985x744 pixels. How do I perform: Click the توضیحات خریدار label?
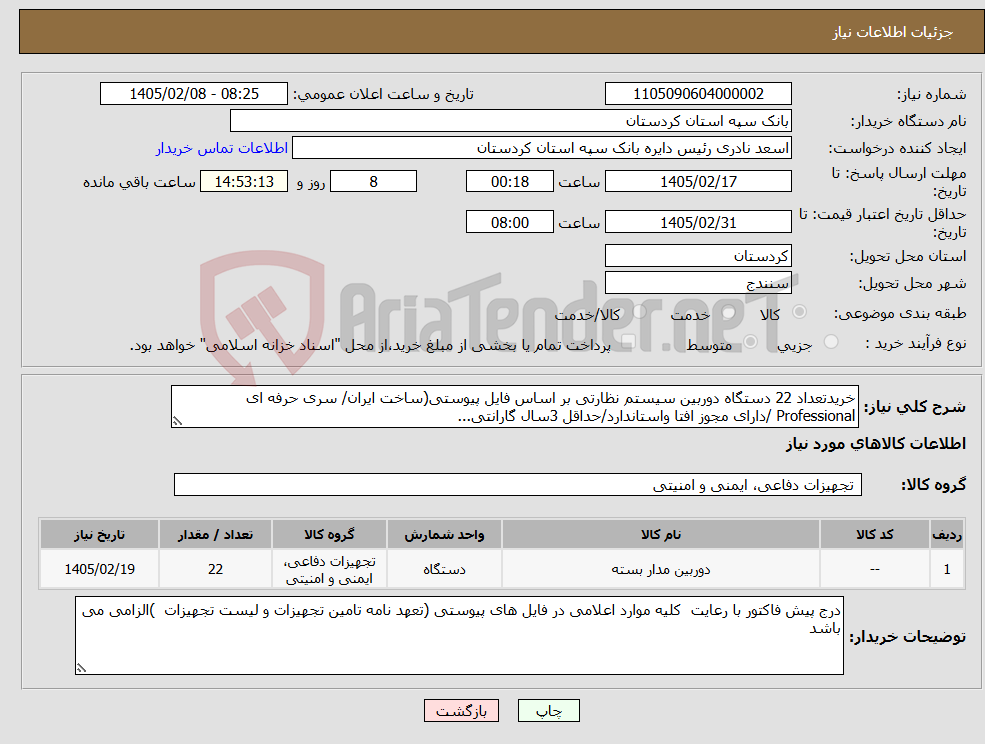pyautogui.click(x=908, y=637)
